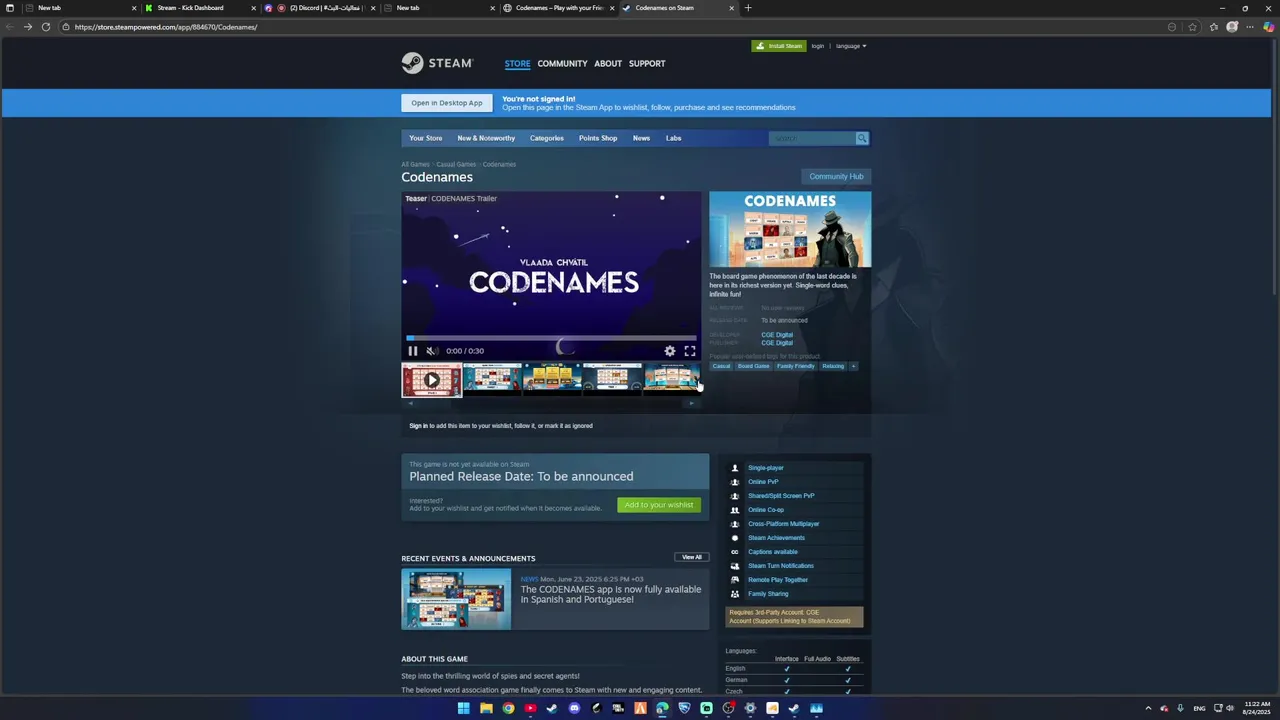Open the Your Store dropdown
This screenshot has height=720, width=1280.
[x=425, y=138]
